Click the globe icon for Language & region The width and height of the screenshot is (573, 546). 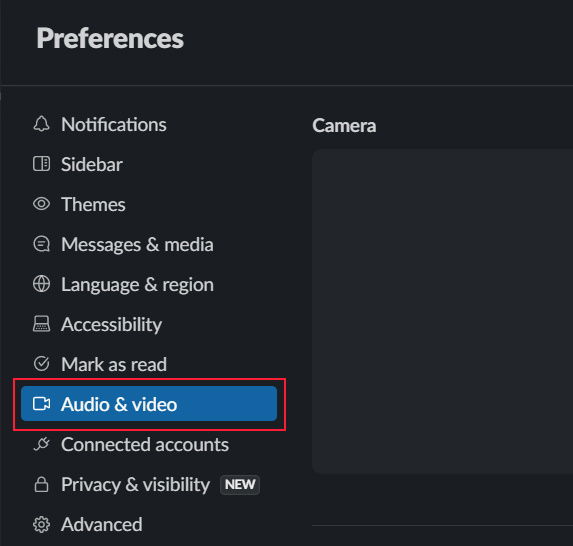click(41, 284)
